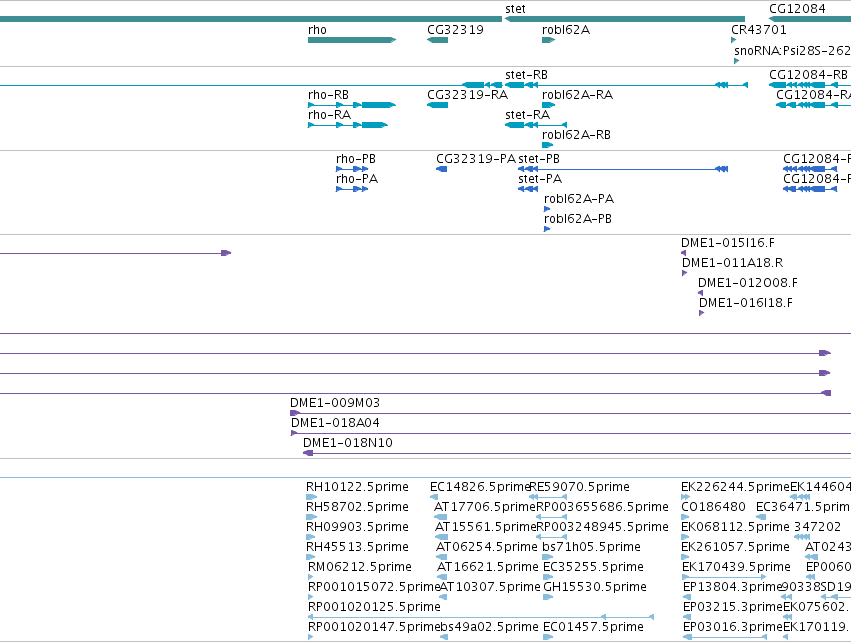This screenshot has height=642, width=851.
Task: Click EST bs49a02.5prime
Action: (489, 627)
